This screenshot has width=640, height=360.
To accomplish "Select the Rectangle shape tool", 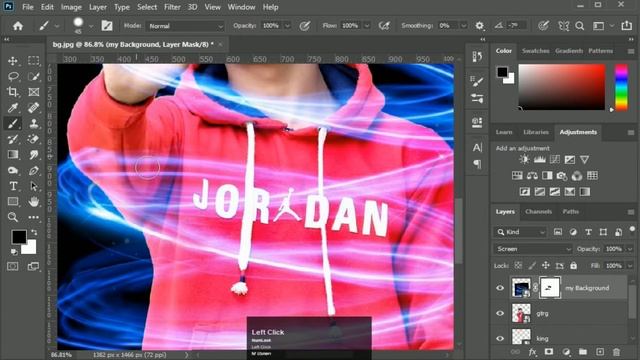I will click(13, 201).
